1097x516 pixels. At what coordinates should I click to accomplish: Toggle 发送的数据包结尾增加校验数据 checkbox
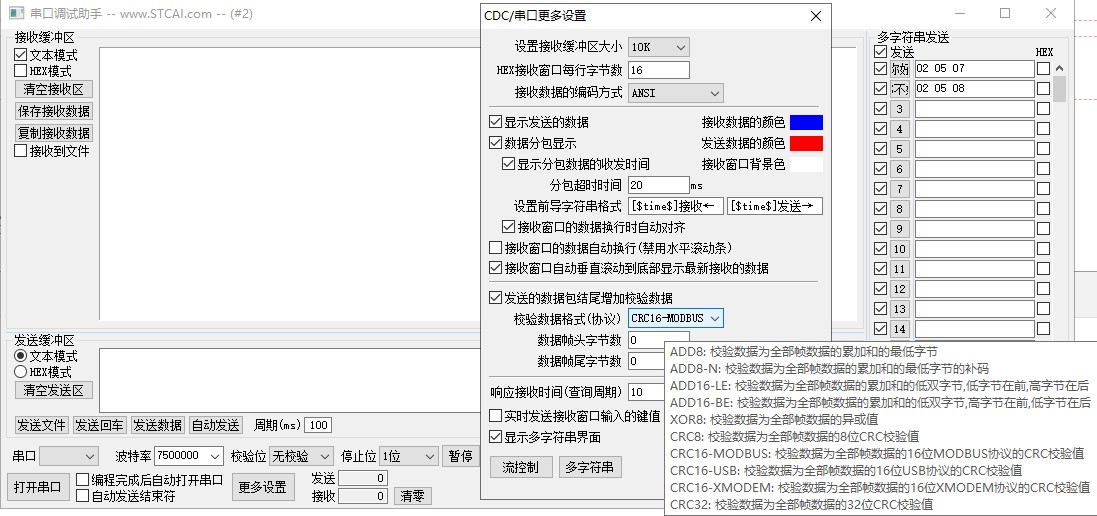click(x=495, y=298)
